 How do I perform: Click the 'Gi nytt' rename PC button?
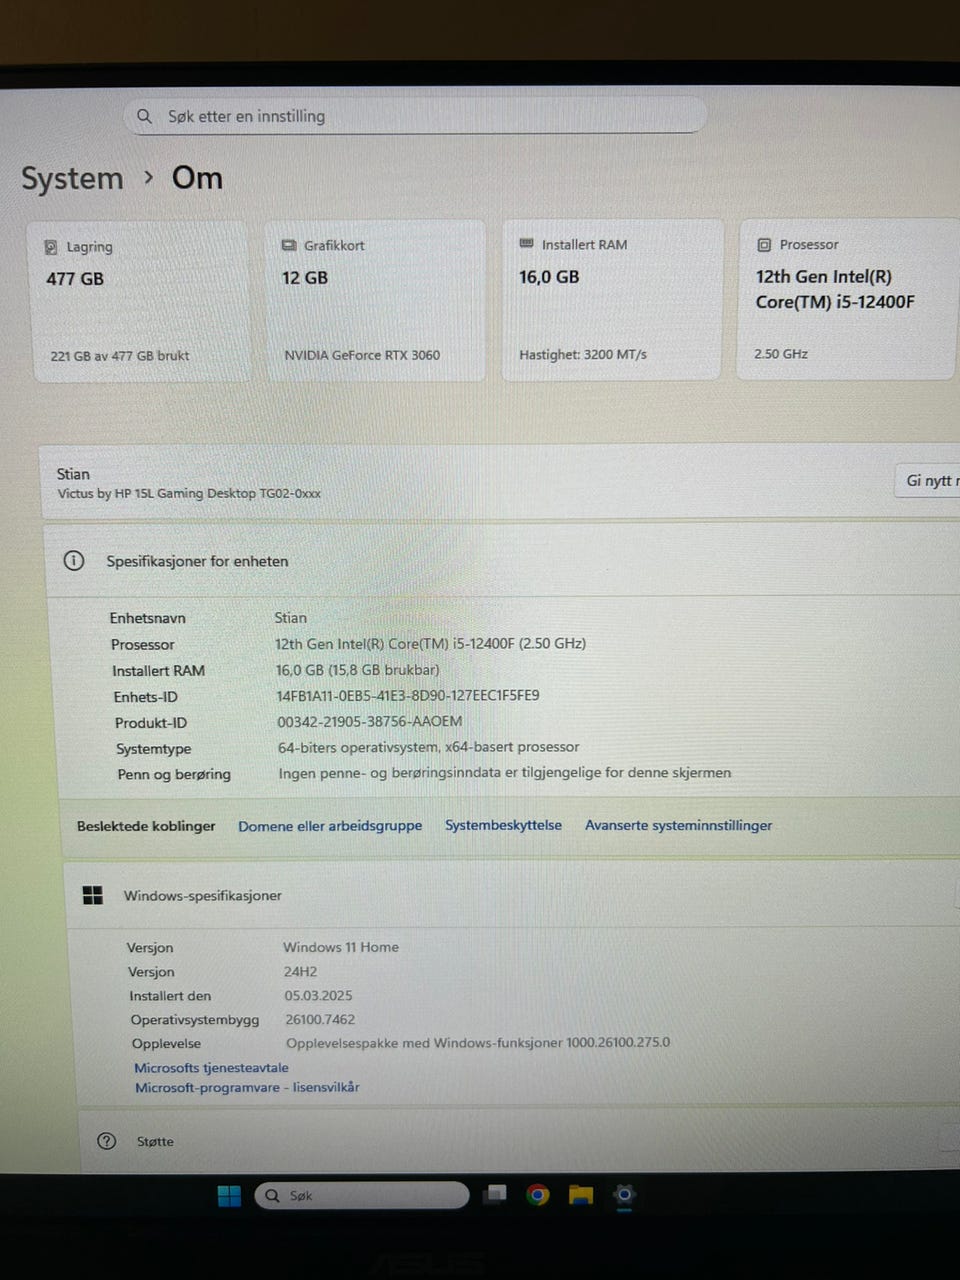(927, 481)
